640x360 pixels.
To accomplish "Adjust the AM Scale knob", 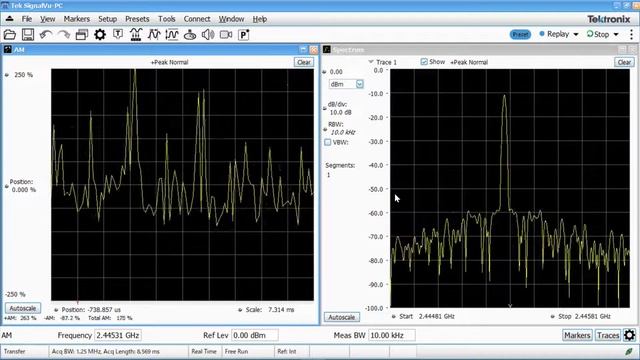I will click(240, 310).
